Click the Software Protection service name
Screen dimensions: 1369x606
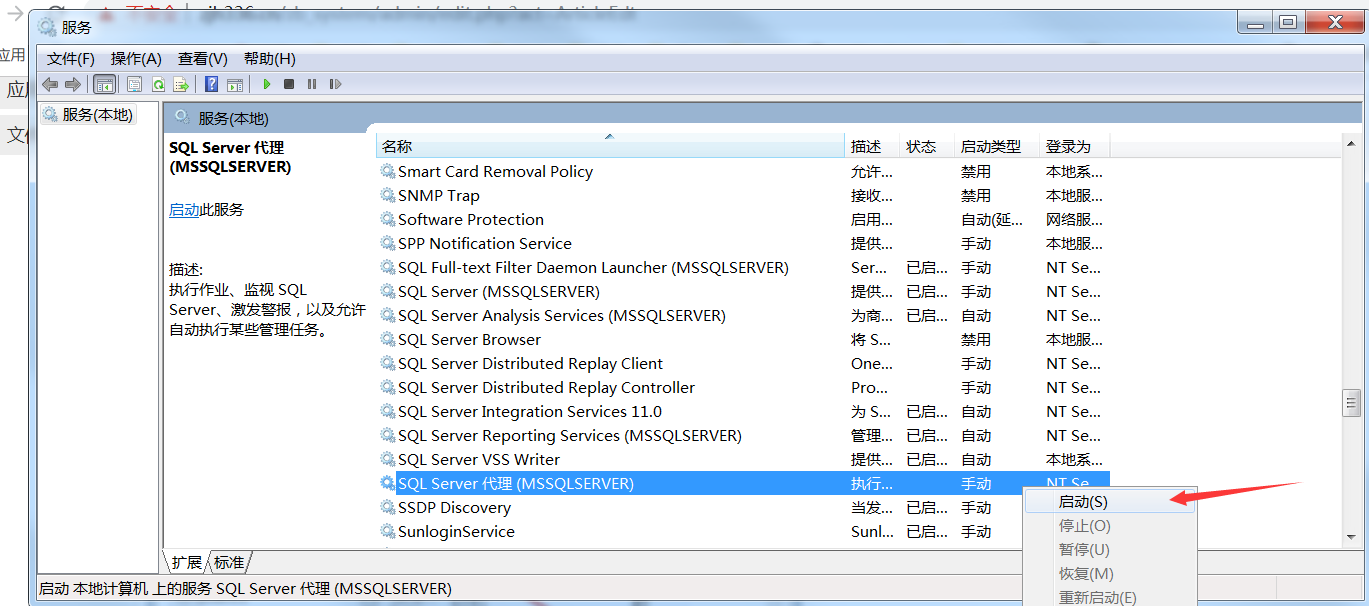[x=471, y=220]
